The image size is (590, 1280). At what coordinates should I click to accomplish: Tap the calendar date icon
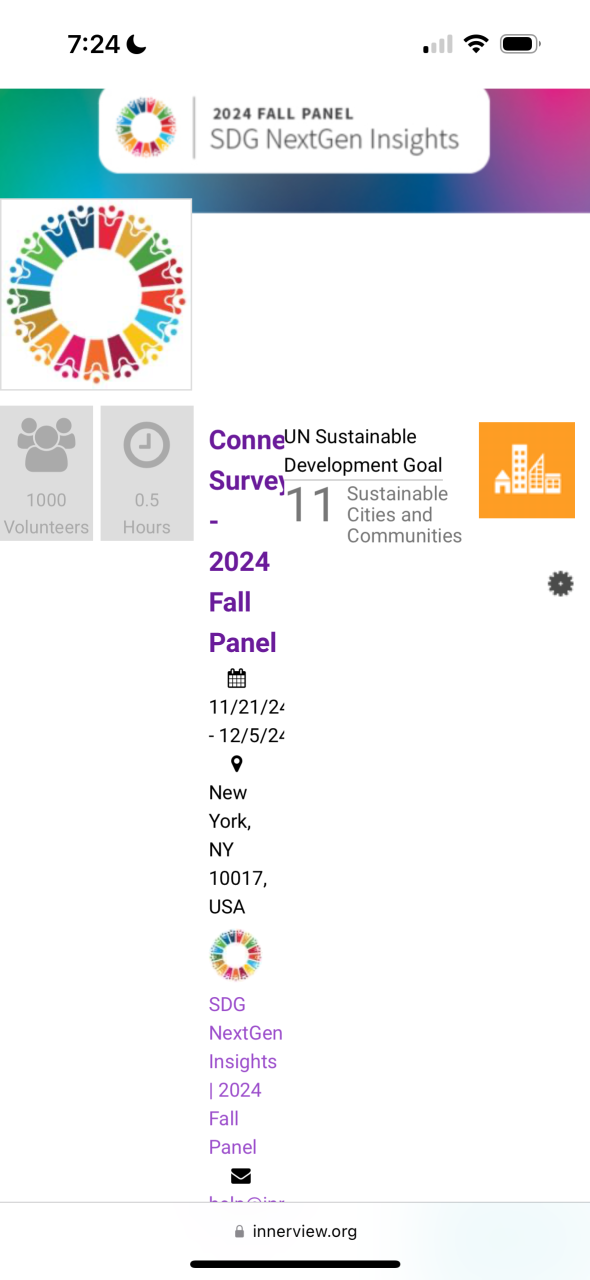[x=237, y=679]
